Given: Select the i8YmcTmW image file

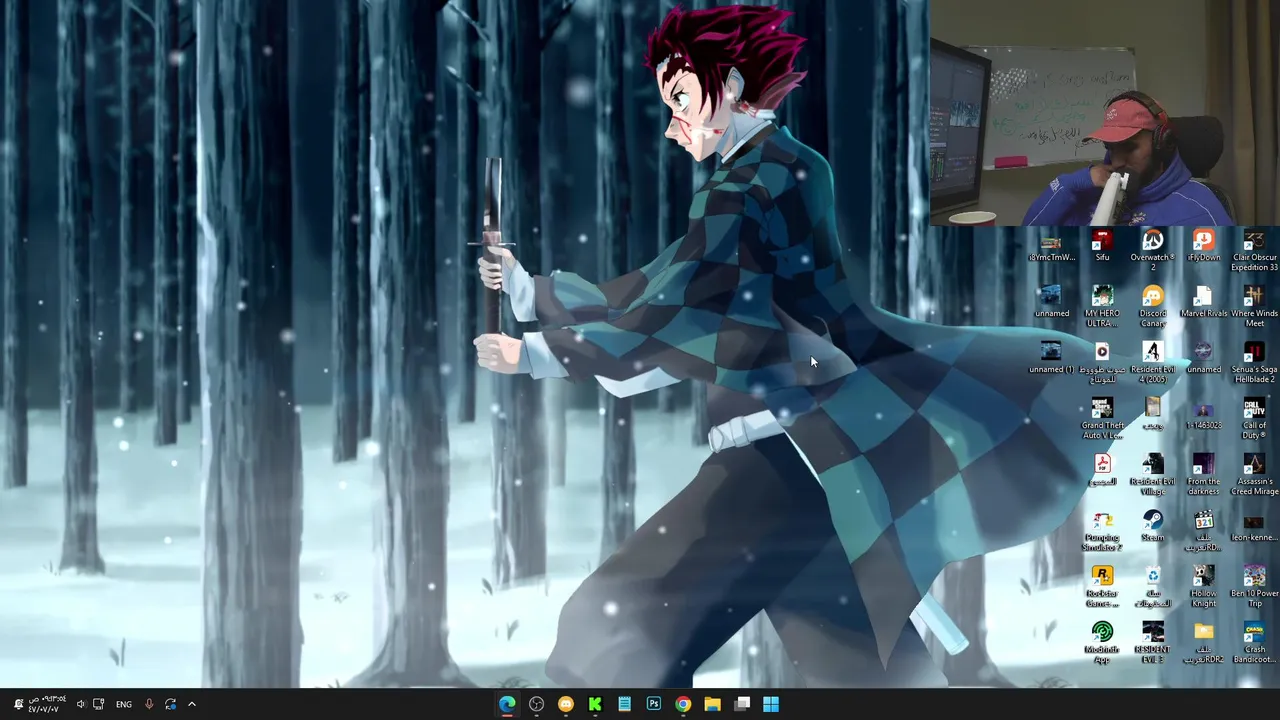Looking at the screenshot, I should tap(1051, 247).
